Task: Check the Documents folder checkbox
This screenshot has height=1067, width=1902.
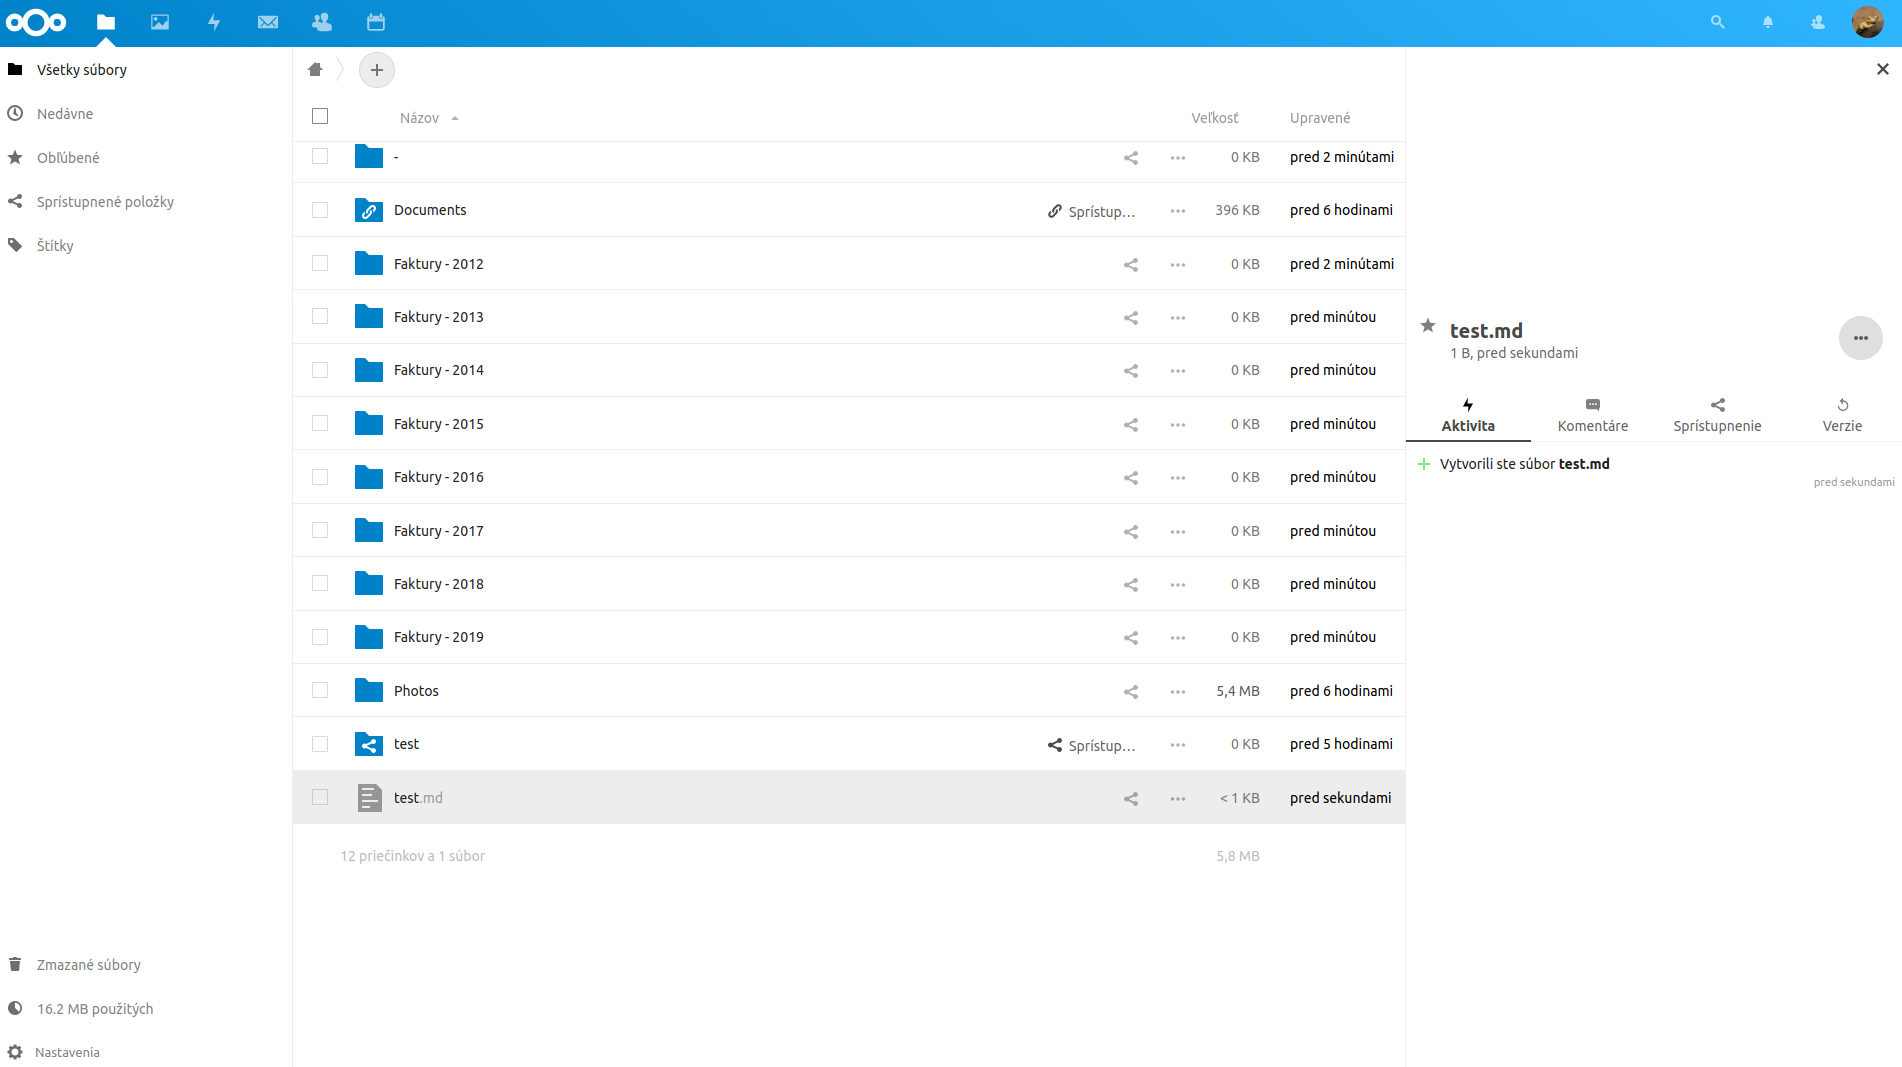Action: pyautogui.click(x=320, y=210)
